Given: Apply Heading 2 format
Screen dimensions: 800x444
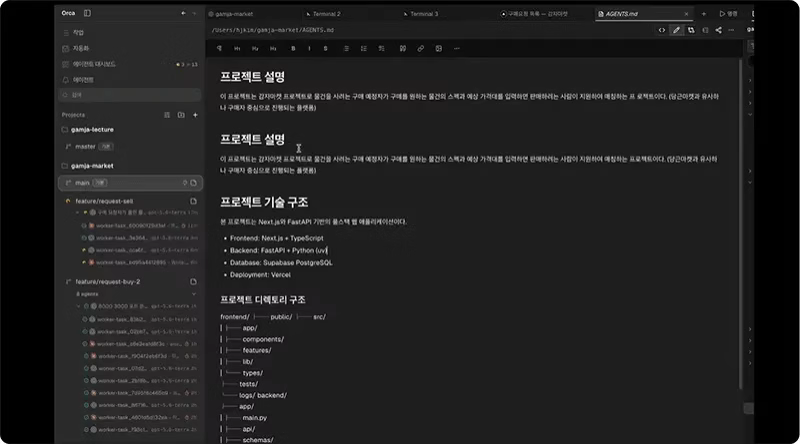Looking at the screenshot, I should 255,48.
